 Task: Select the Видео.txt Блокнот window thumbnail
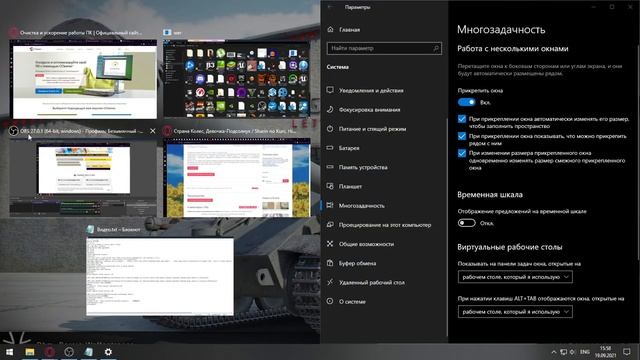pos(160,276)
